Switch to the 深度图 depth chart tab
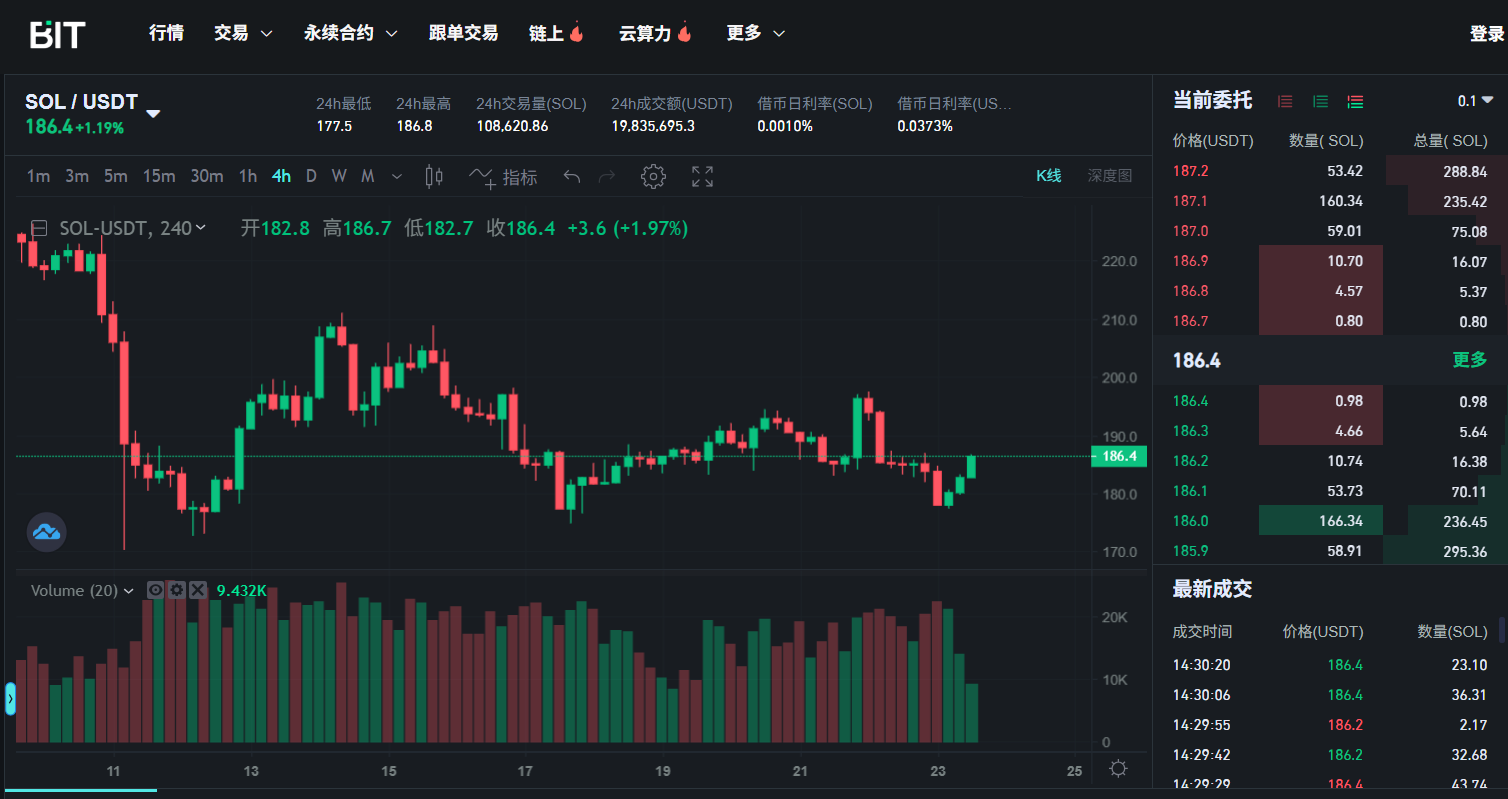Screen dimensions: 1508x799 coord(1109,176)
